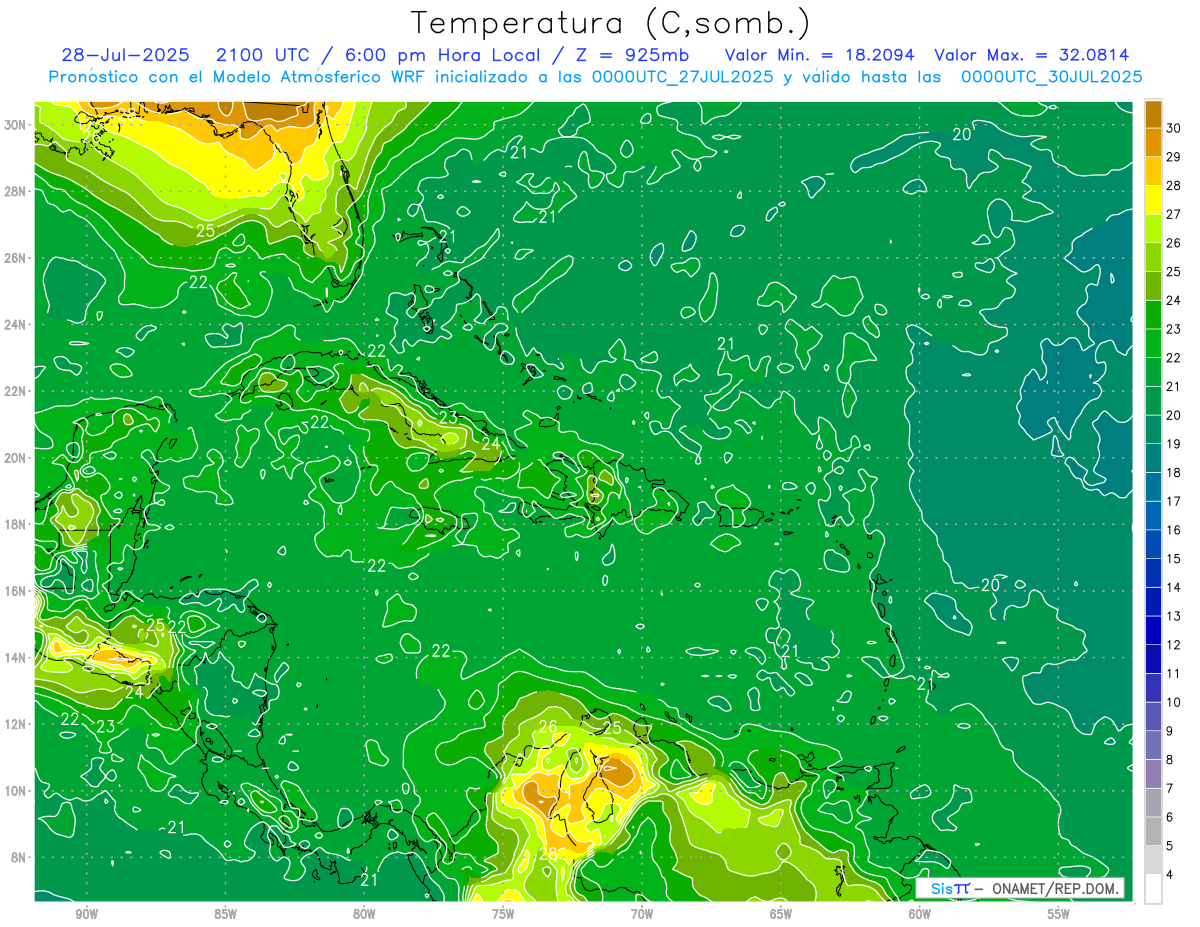Viewport: 1200px width, 927px height.
Task: Click 'Valor Max. = 32.0814' value
Action: point(1031,55)
